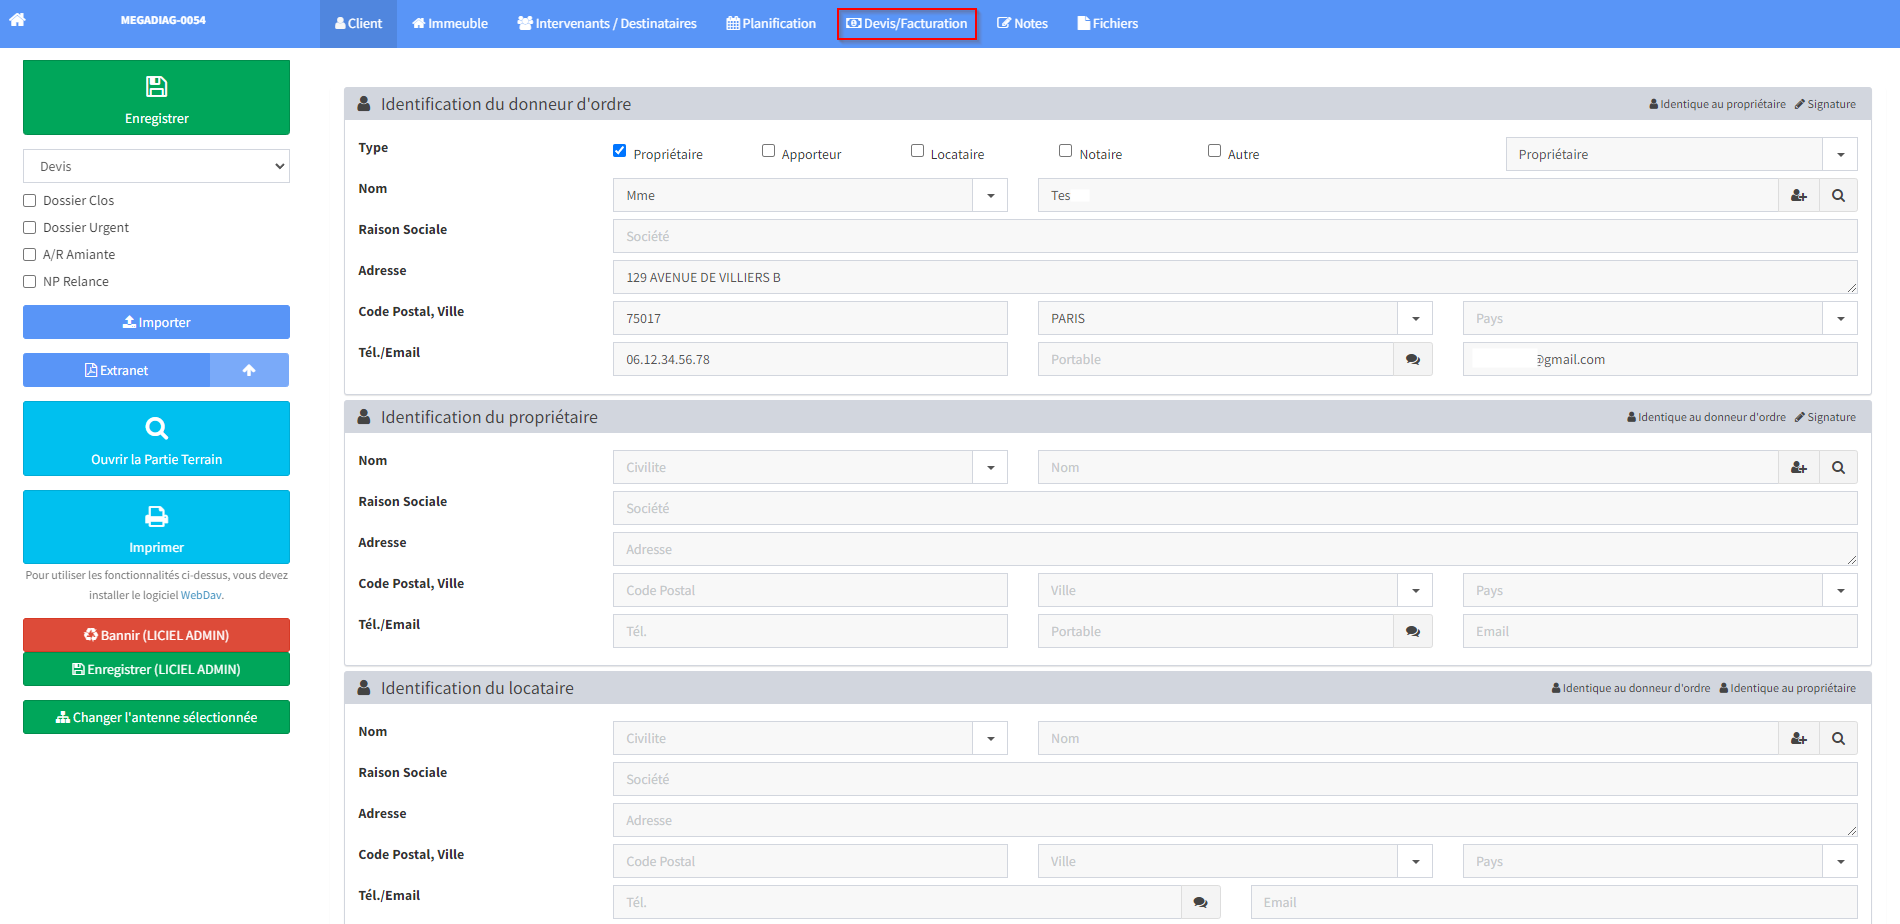Click the donneur d'ordre Raison Sociale field

pos(1235,236)
